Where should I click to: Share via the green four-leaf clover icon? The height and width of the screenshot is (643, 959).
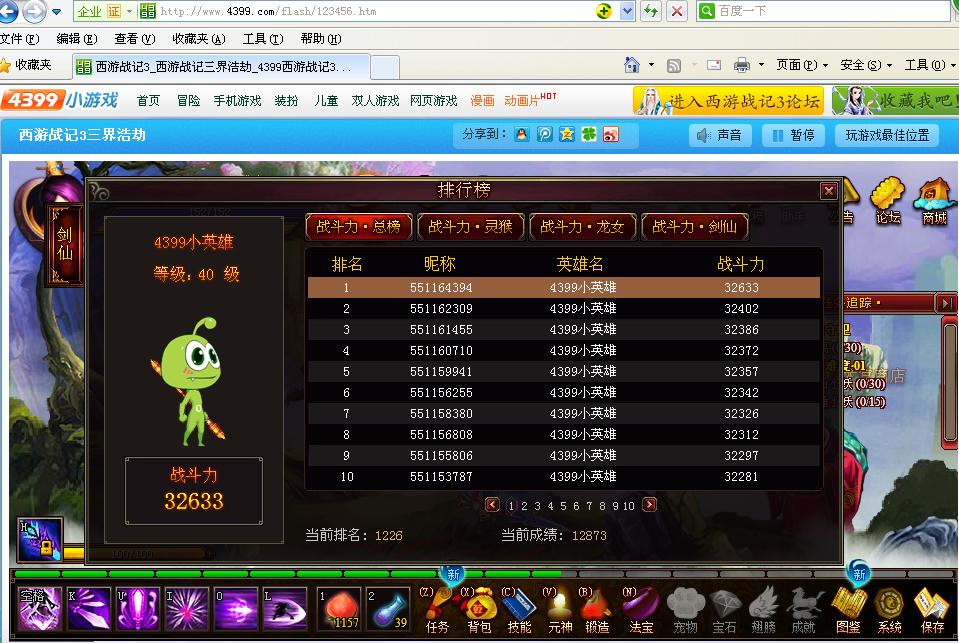click(x=589, y=135)
